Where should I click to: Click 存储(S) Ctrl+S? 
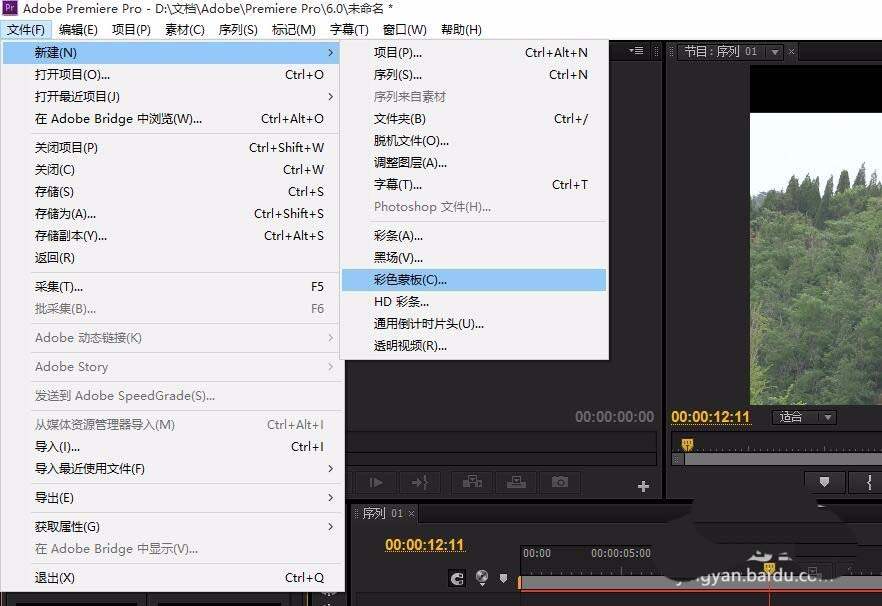click(171, 192)
